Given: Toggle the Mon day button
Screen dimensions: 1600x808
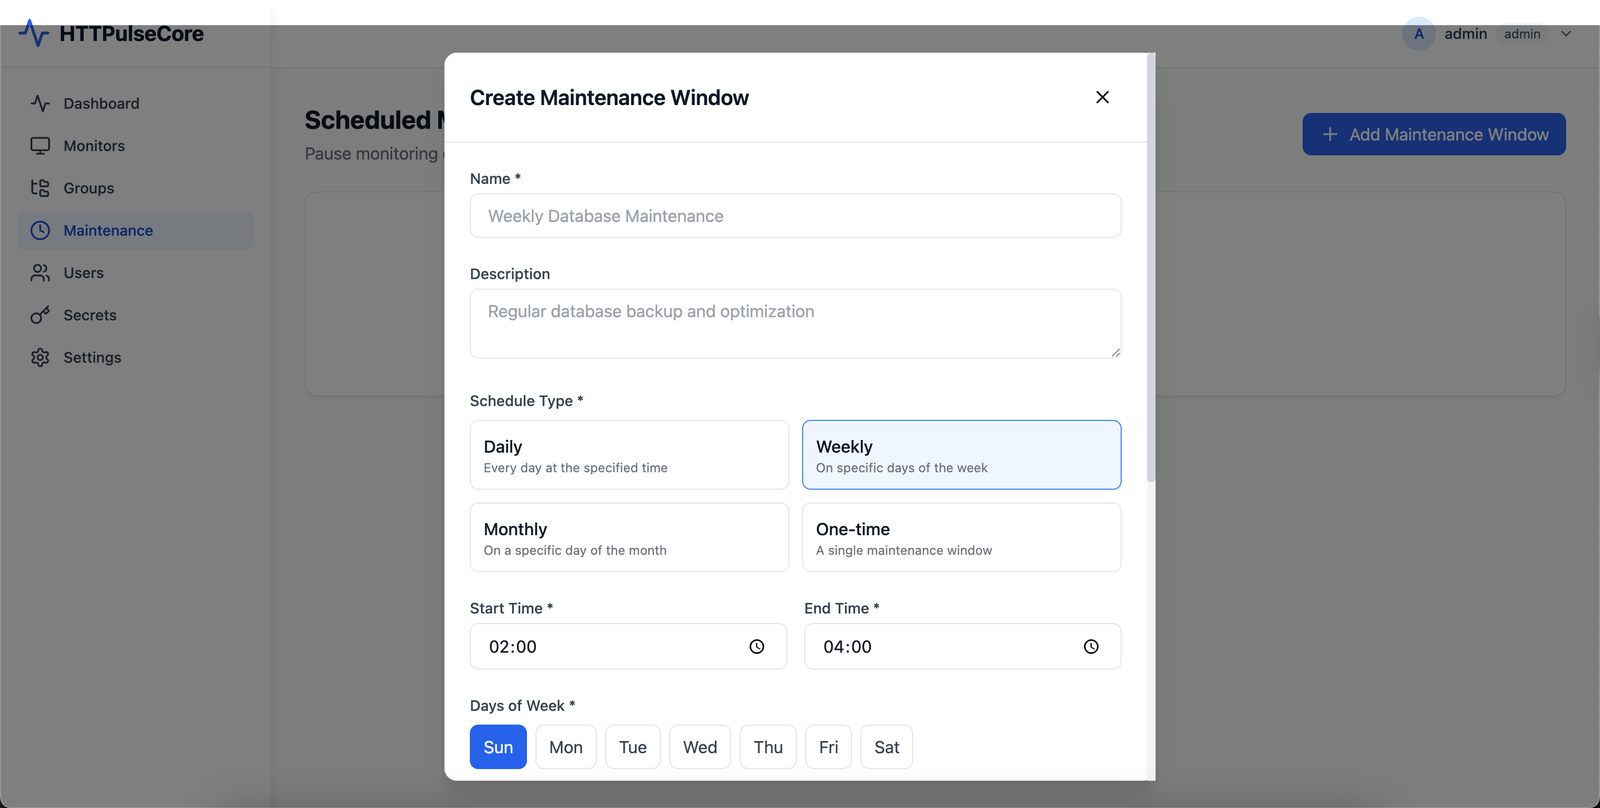Looking at the screenshot, I should [566, 747].
